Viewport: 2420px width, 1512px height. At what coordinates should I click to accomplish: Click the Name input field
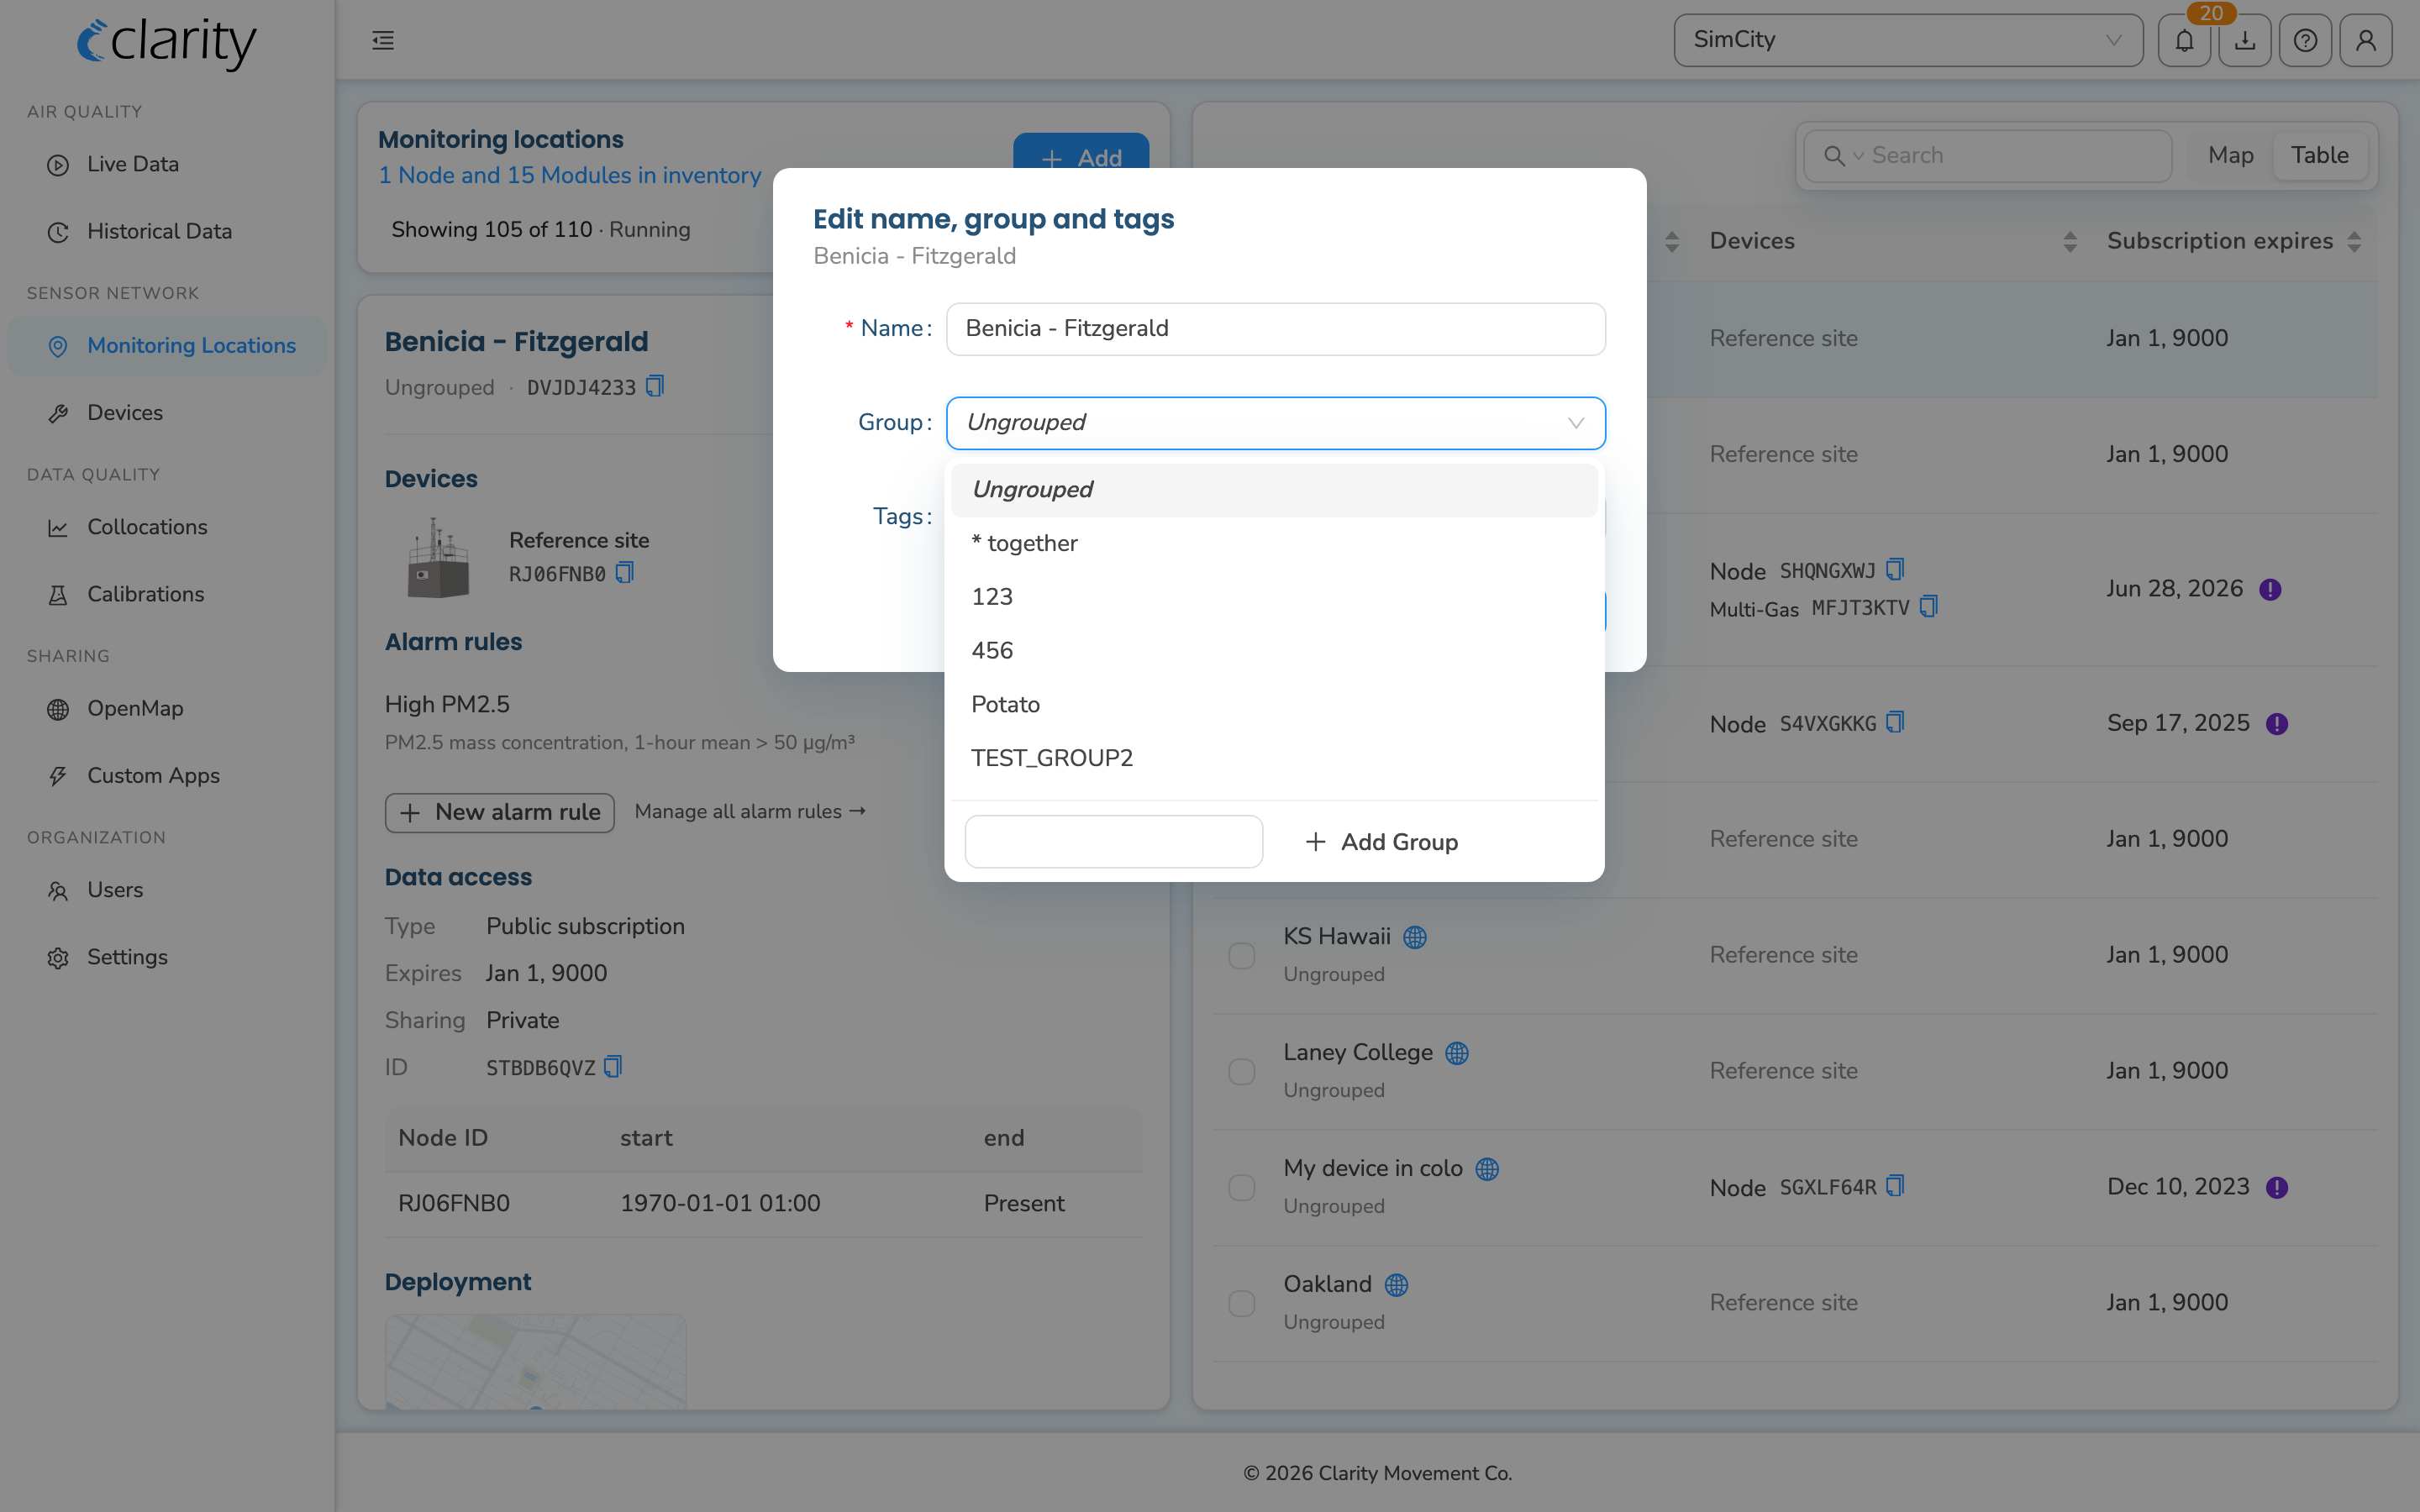(1275, 329)
